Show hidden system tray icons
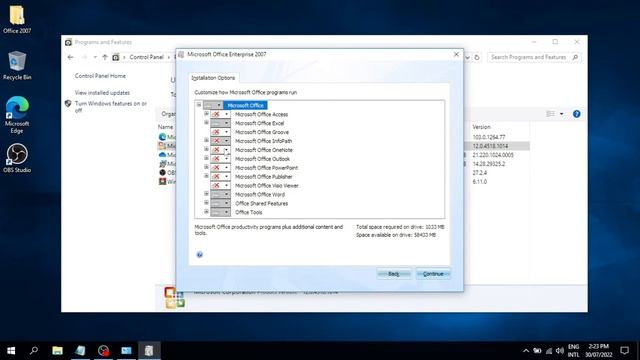The width and height of the screenshot is (640, 360). click(x=526, y=351)
